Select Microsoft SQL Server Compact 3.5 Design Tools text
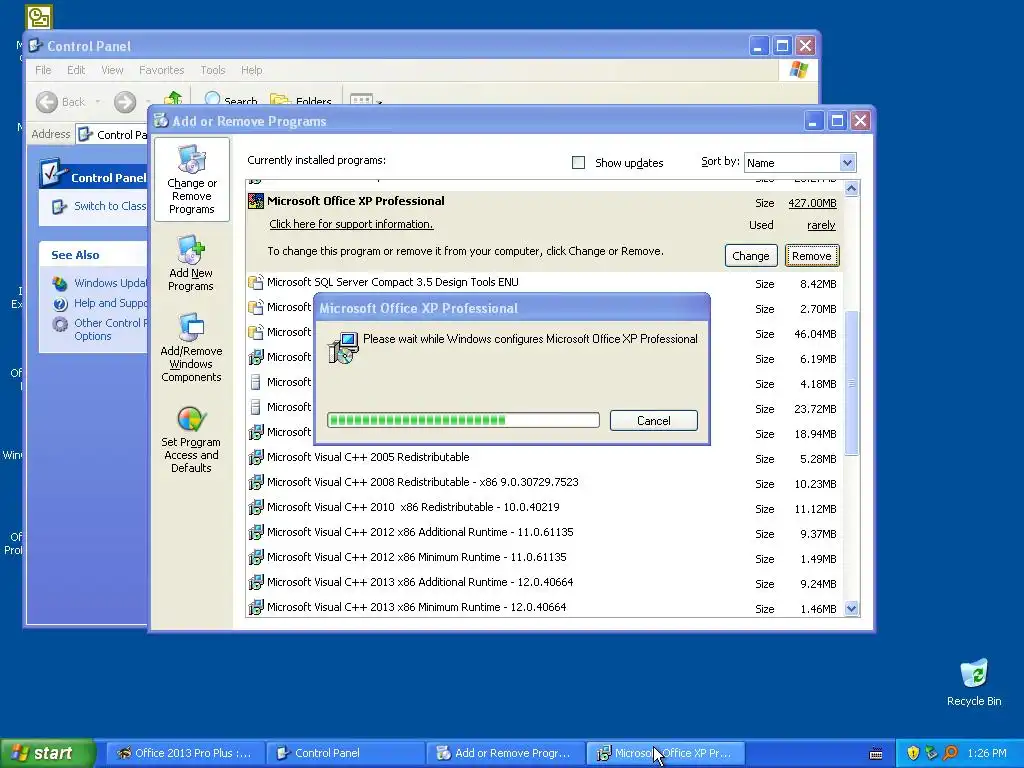The width and height of the screenshot is (1024, 768). [392, 282]
